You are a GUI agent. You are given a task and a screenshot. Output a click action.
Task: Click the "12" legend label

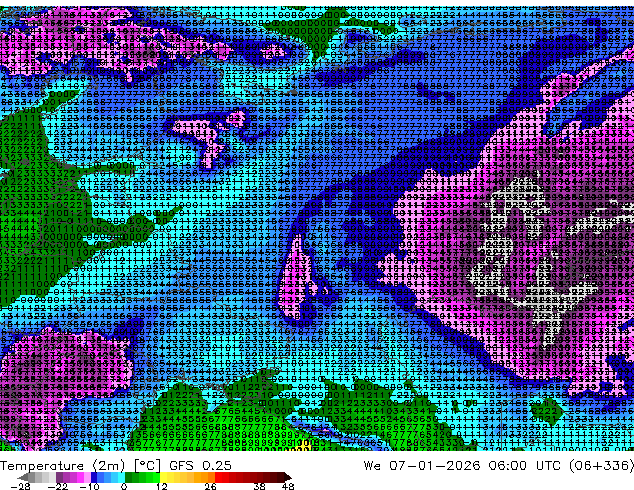(162, 486)
